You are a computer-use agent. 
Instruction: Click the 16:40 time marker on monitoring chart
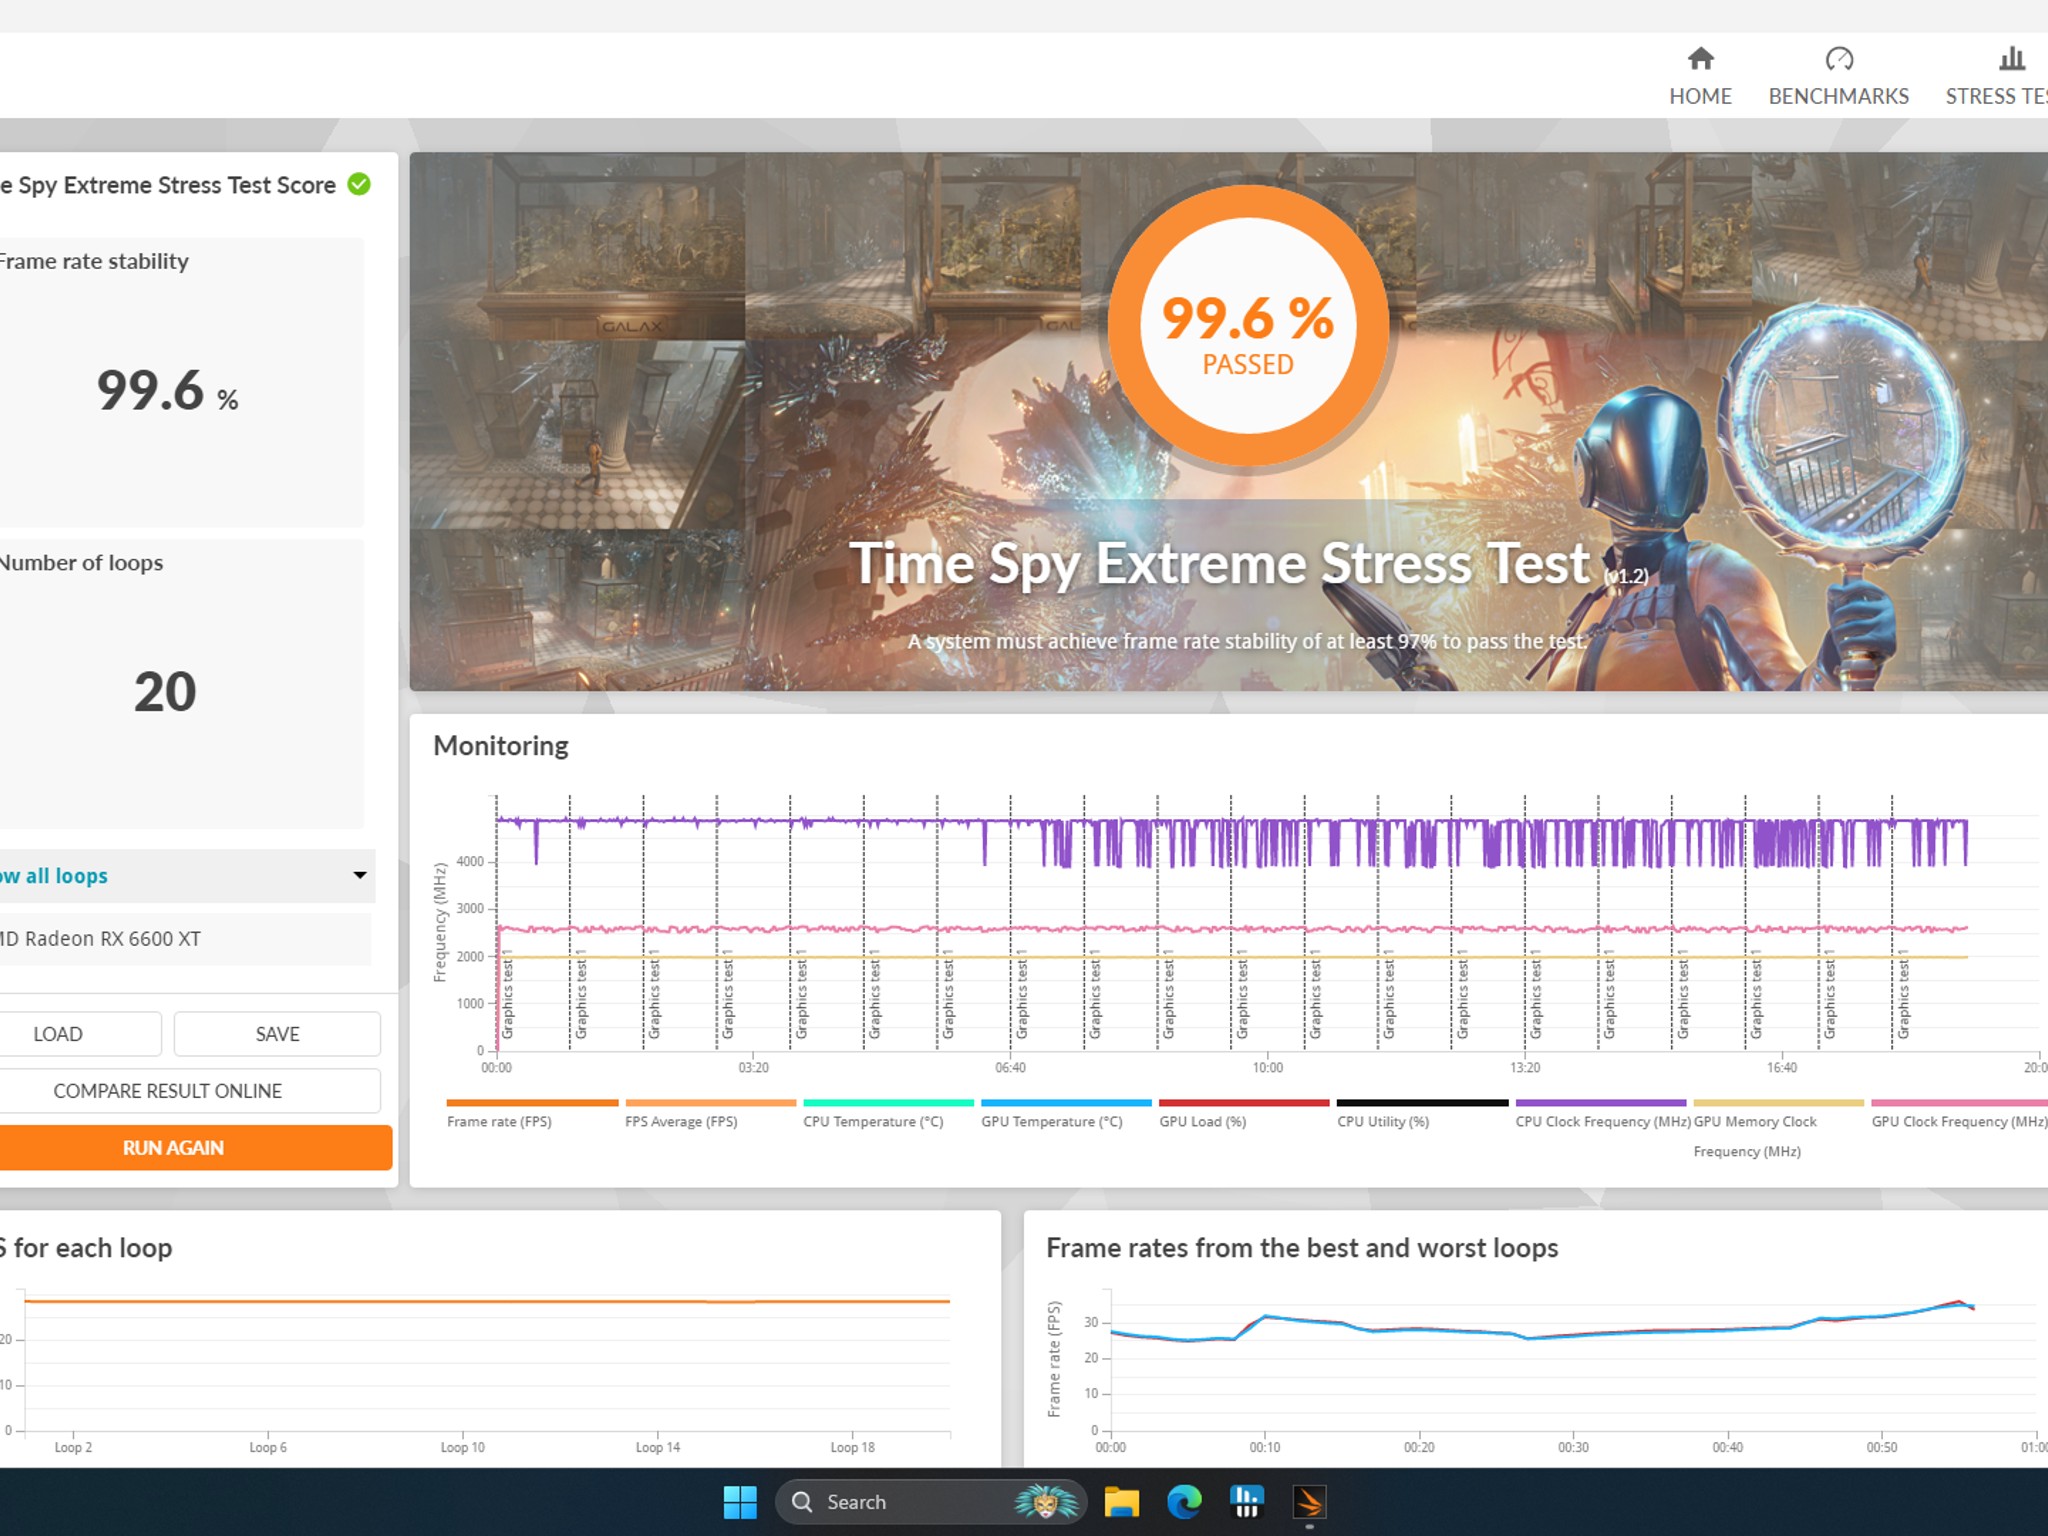(1781, 1068)
